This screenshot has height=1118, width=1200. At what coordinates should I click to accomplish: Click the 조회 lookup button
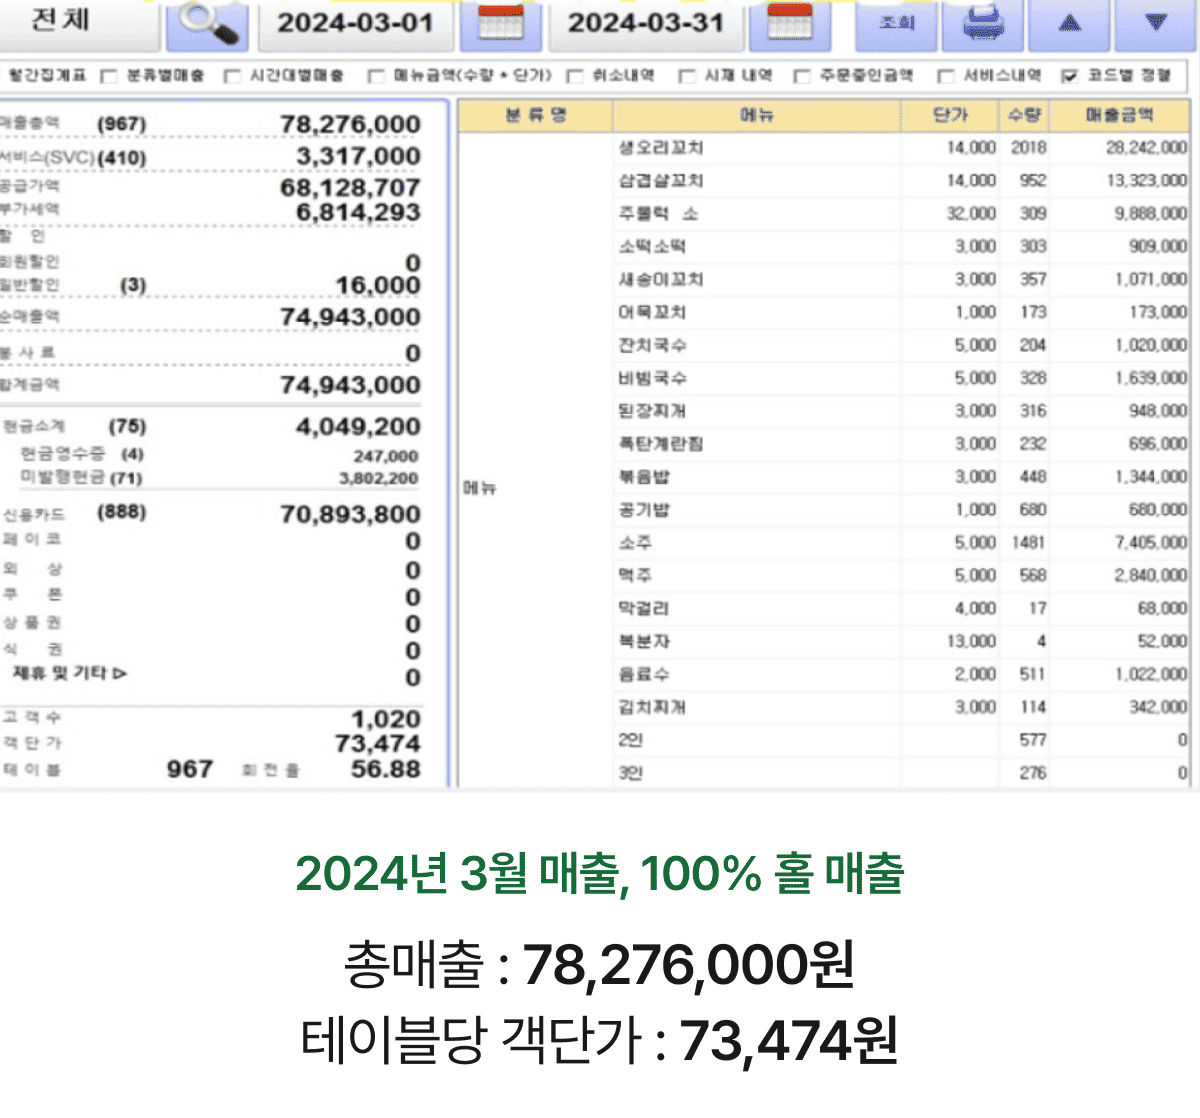(896, 24)
